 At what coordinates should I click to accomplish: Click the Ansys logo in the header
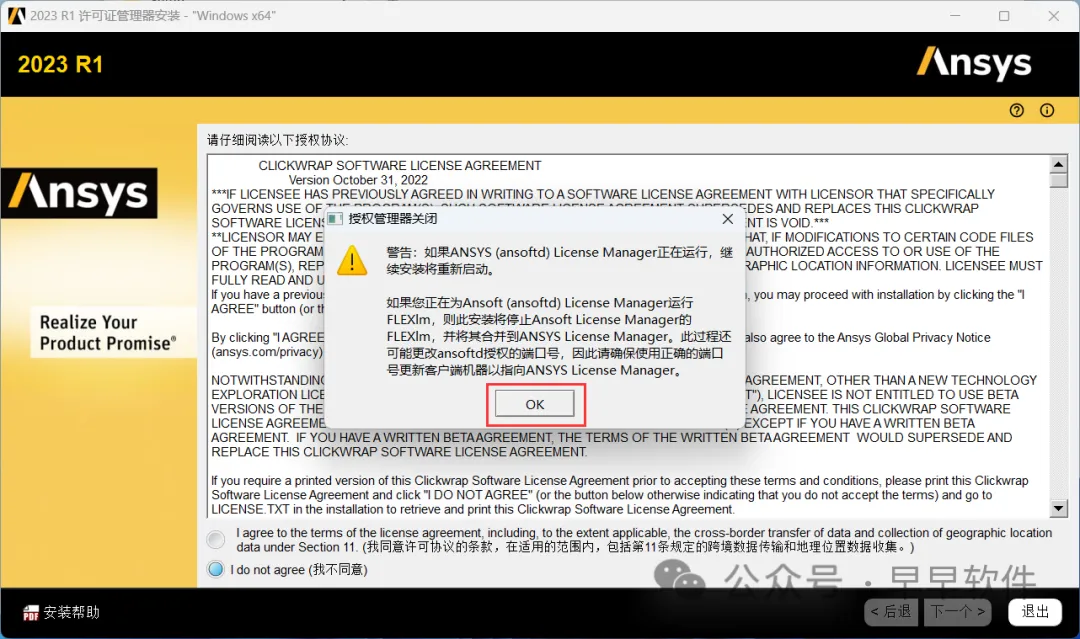[x=974, y=64]
